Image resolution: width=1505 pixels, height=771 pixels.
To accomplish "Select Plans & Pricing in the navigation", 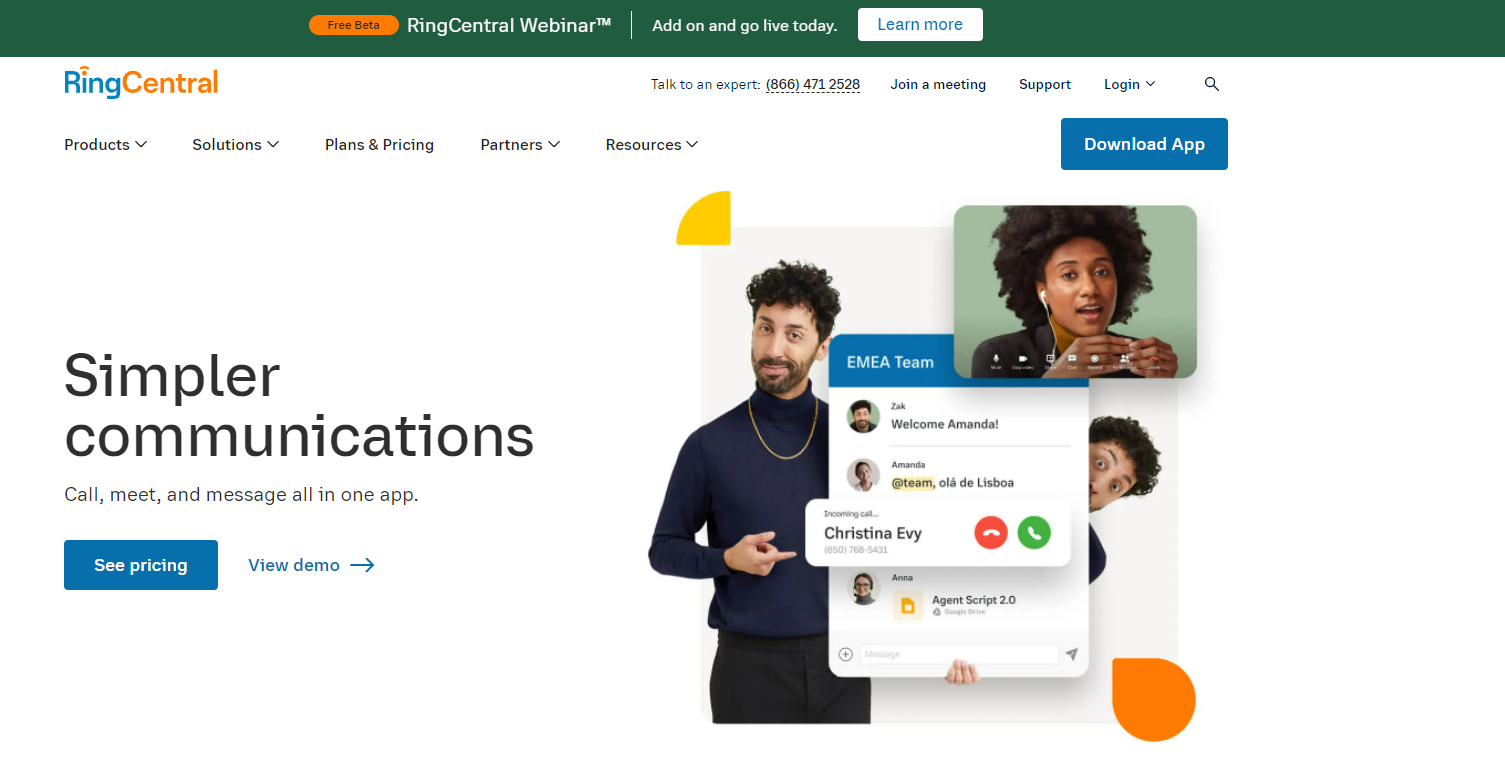I will [379, 144].
